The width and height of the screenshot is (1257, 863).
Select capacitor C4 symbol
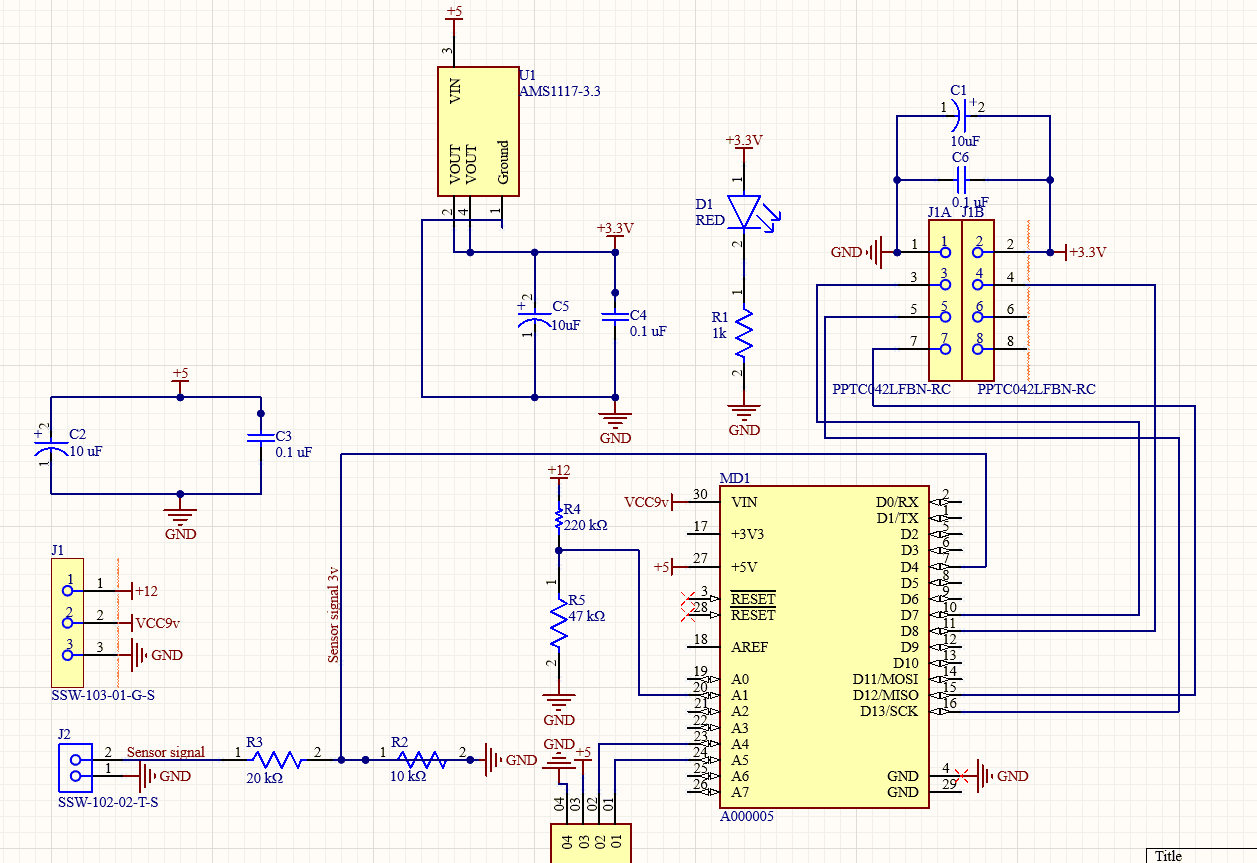615,316
